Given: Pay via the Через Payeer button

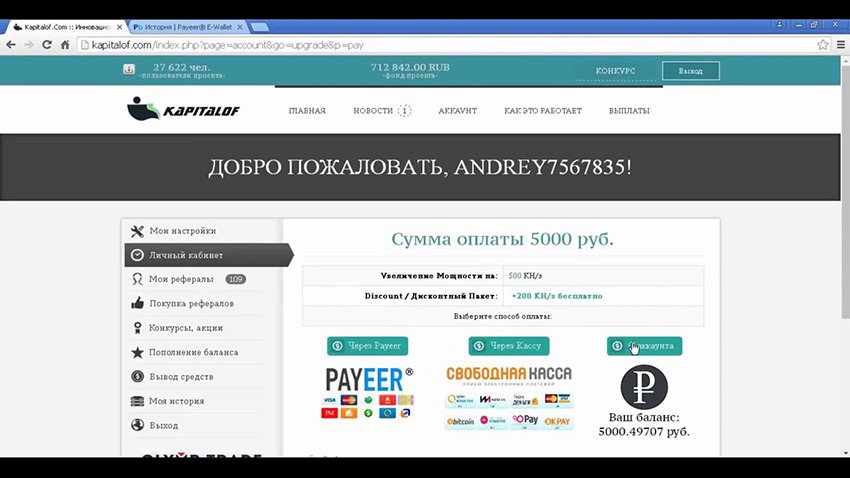Looking at the screenshot, I should pyautogui.click(x=368, y=346).
